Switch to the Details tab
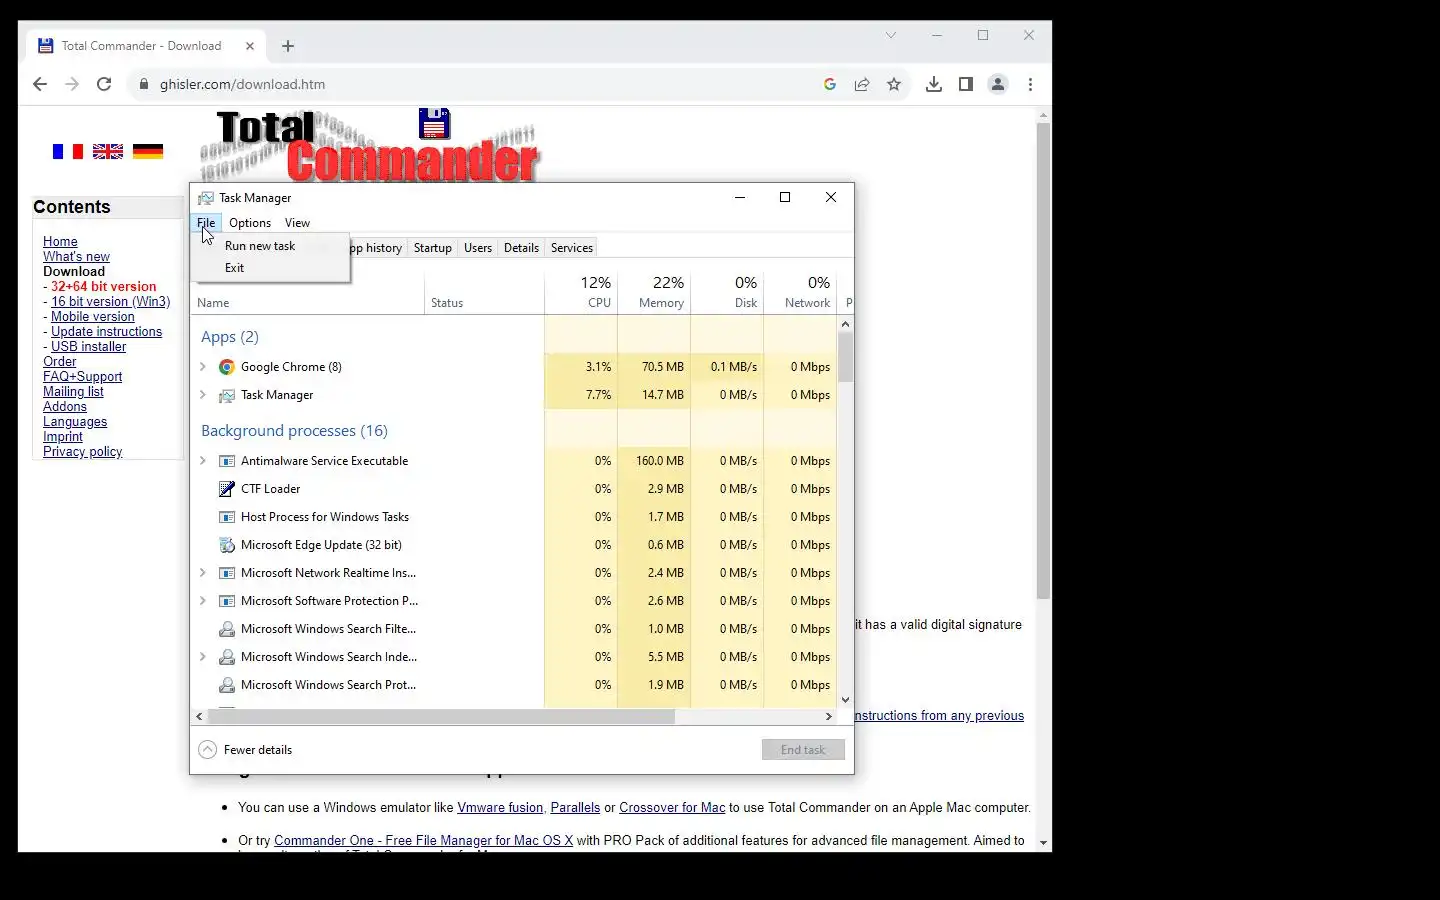Viewport: 1440px width, 900px height. pos(521,248)
